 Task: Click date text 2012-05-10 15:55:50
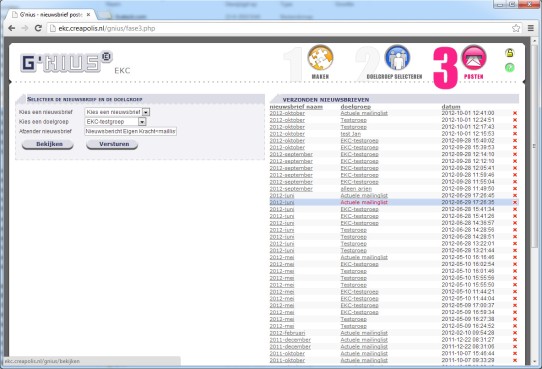(x=468, y=285)
